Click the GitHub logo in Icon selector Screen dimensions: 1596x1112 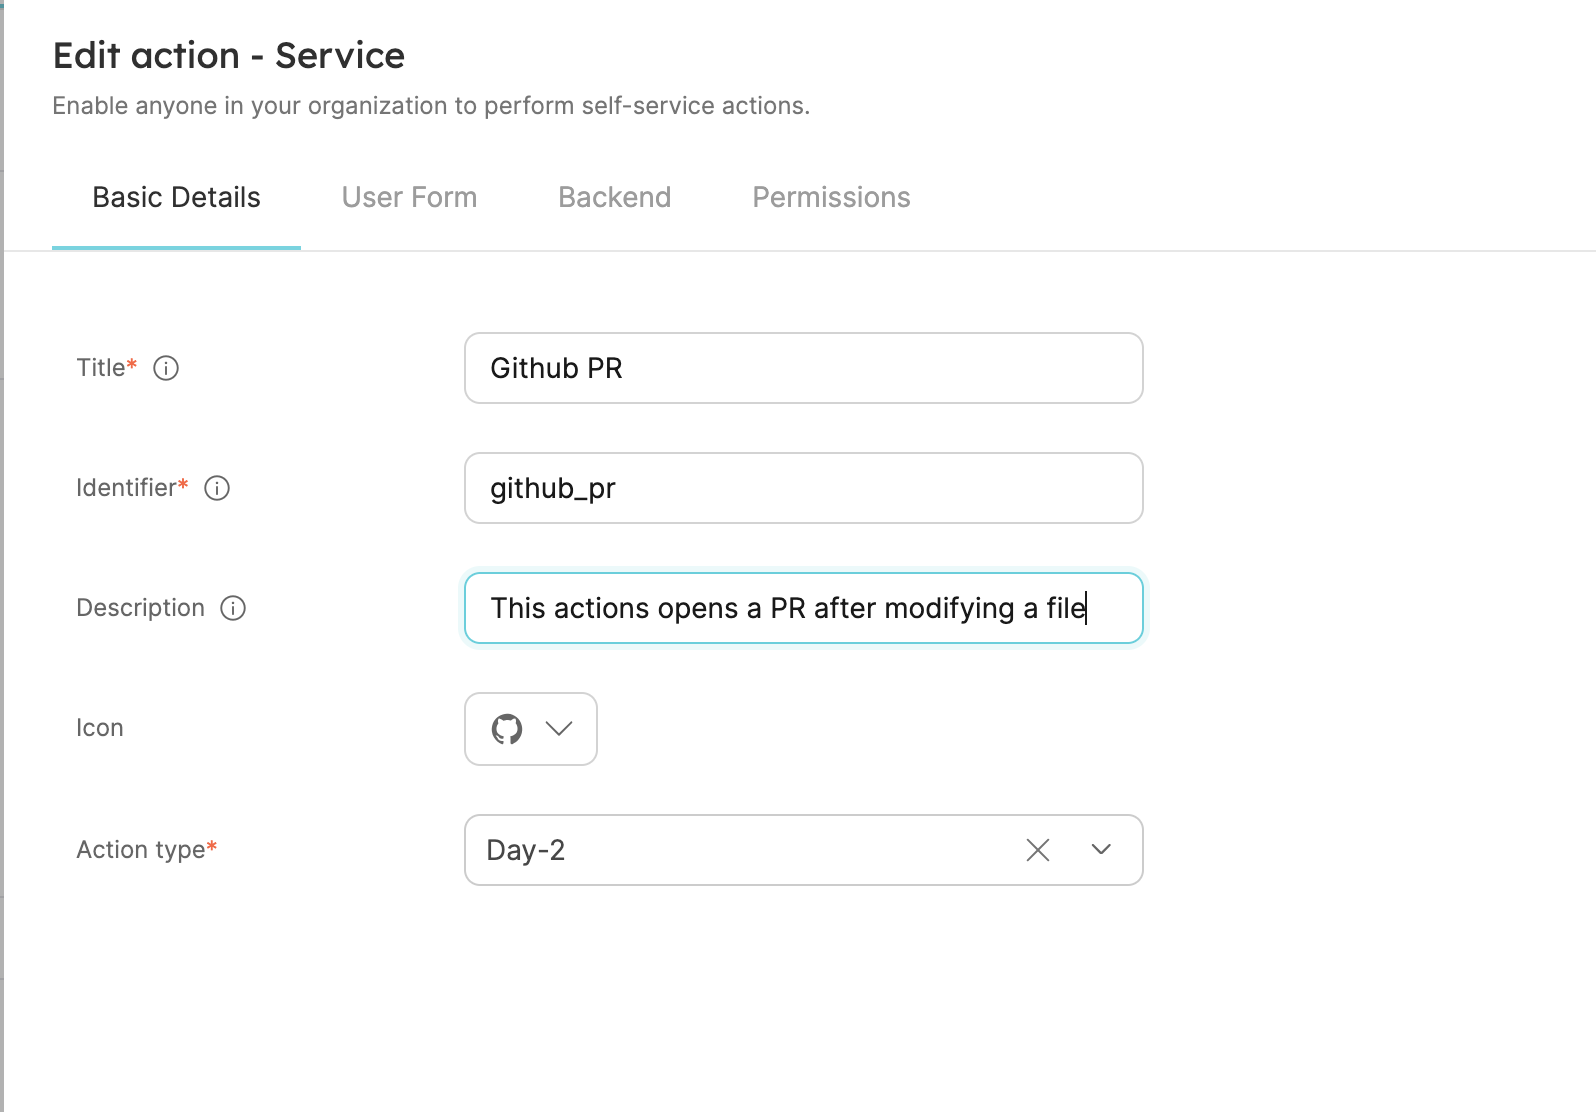507,729
